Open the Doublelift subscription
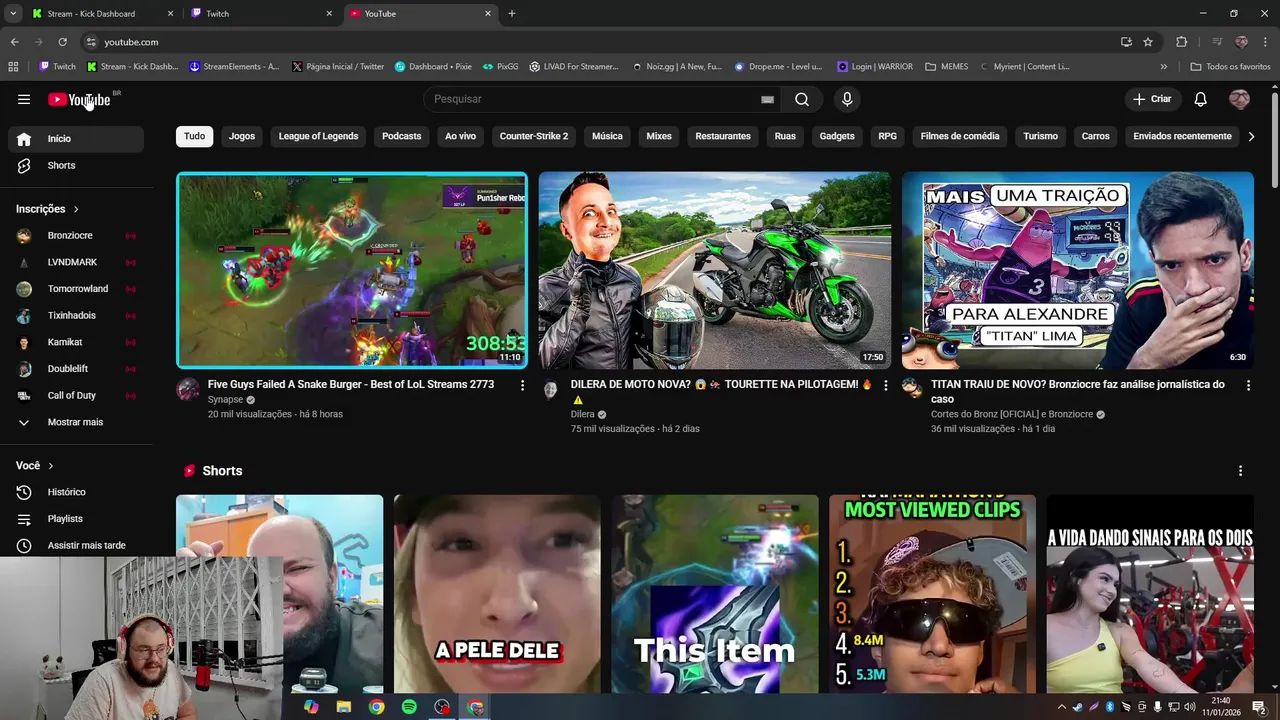 point(76,369)
